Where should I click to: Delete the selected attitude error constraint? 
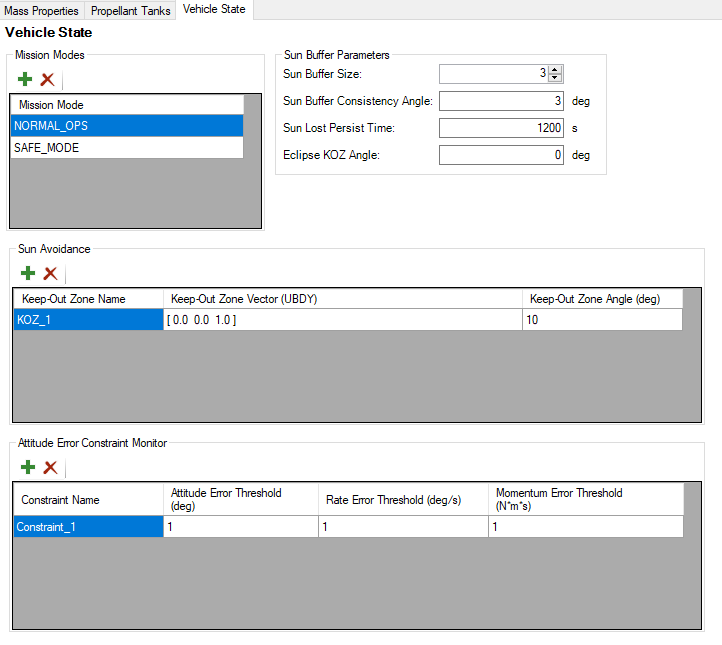click(x=50, y=467)
